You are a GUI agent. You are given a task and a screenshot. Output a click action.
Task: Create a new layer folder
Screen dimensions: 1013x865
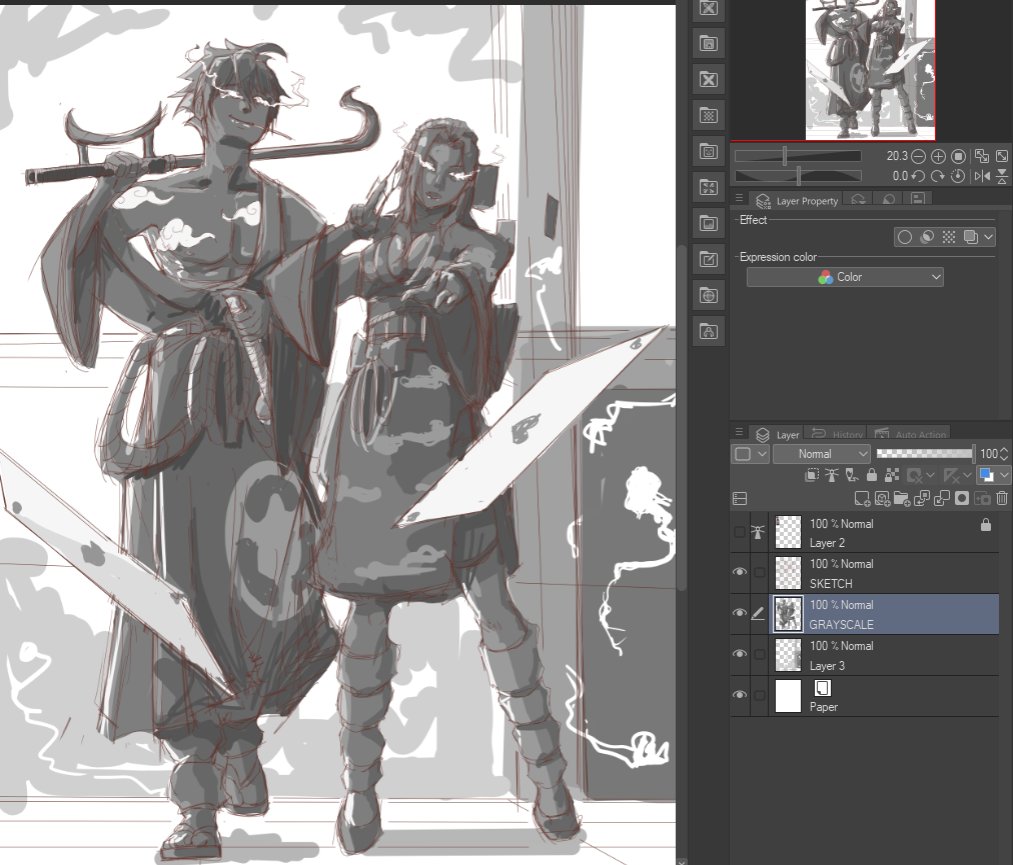coord(902,498)
